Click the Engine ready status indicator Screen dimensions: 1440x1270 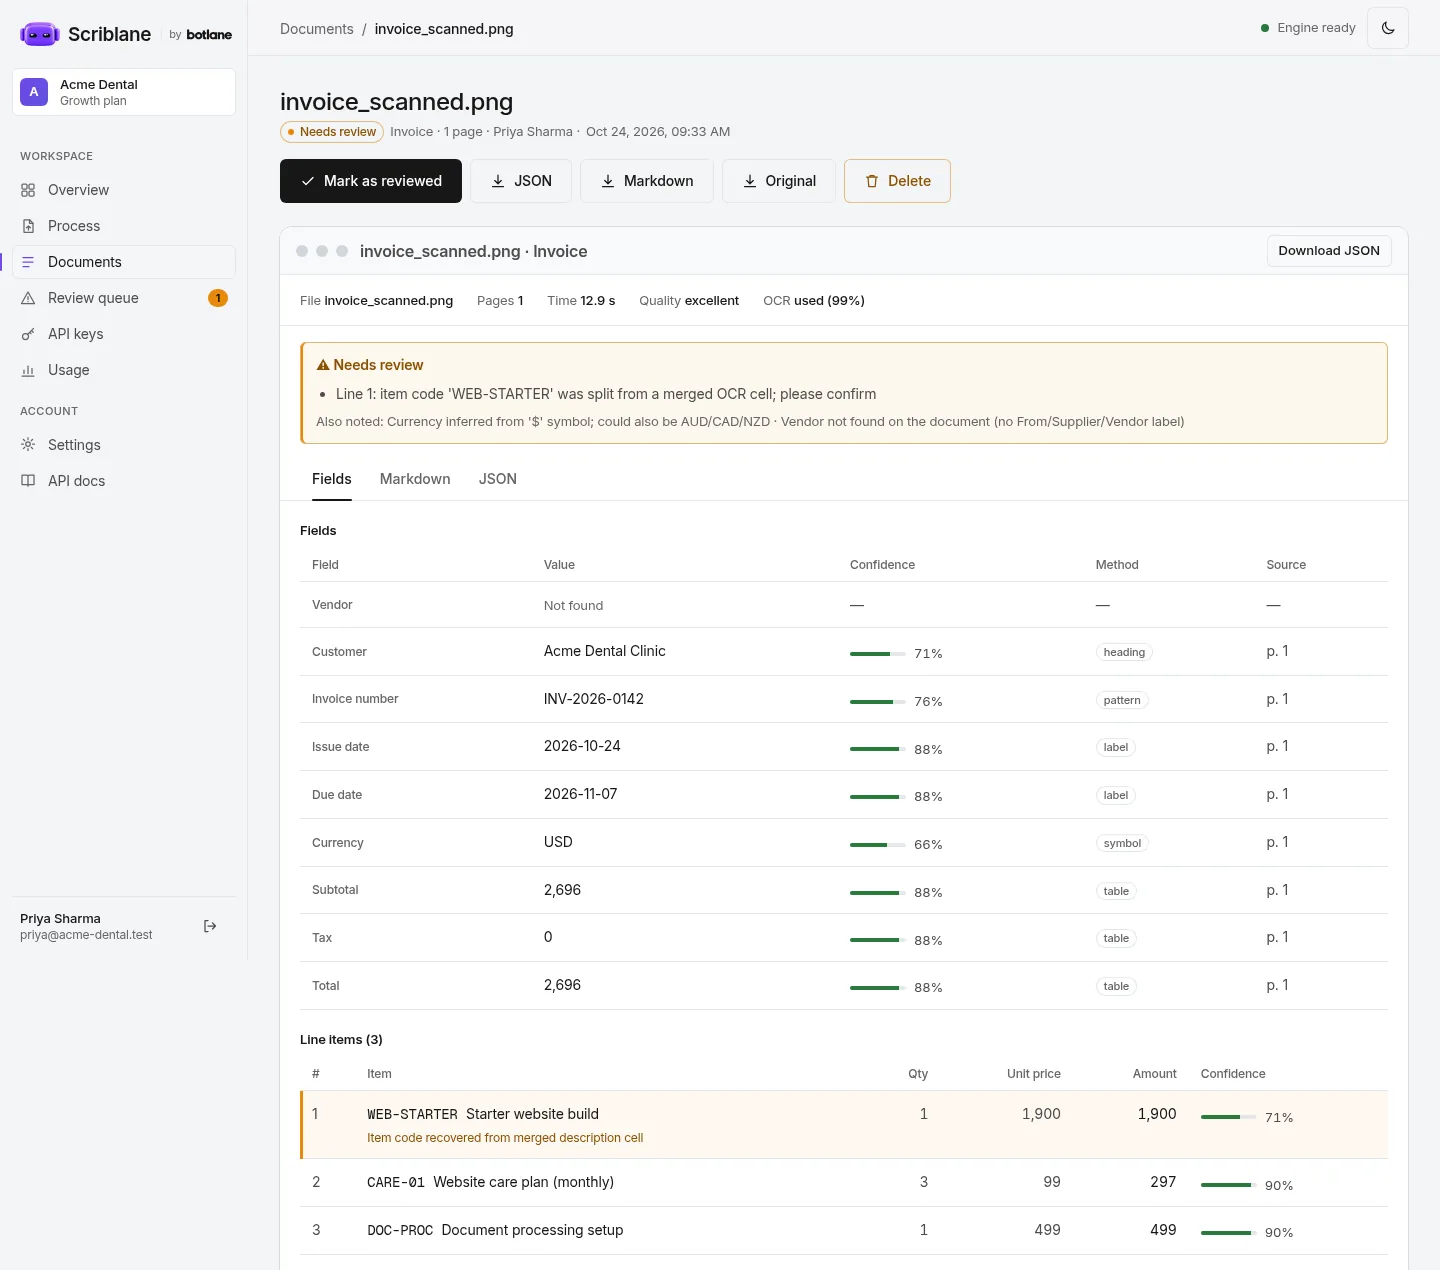point(1308,28)
